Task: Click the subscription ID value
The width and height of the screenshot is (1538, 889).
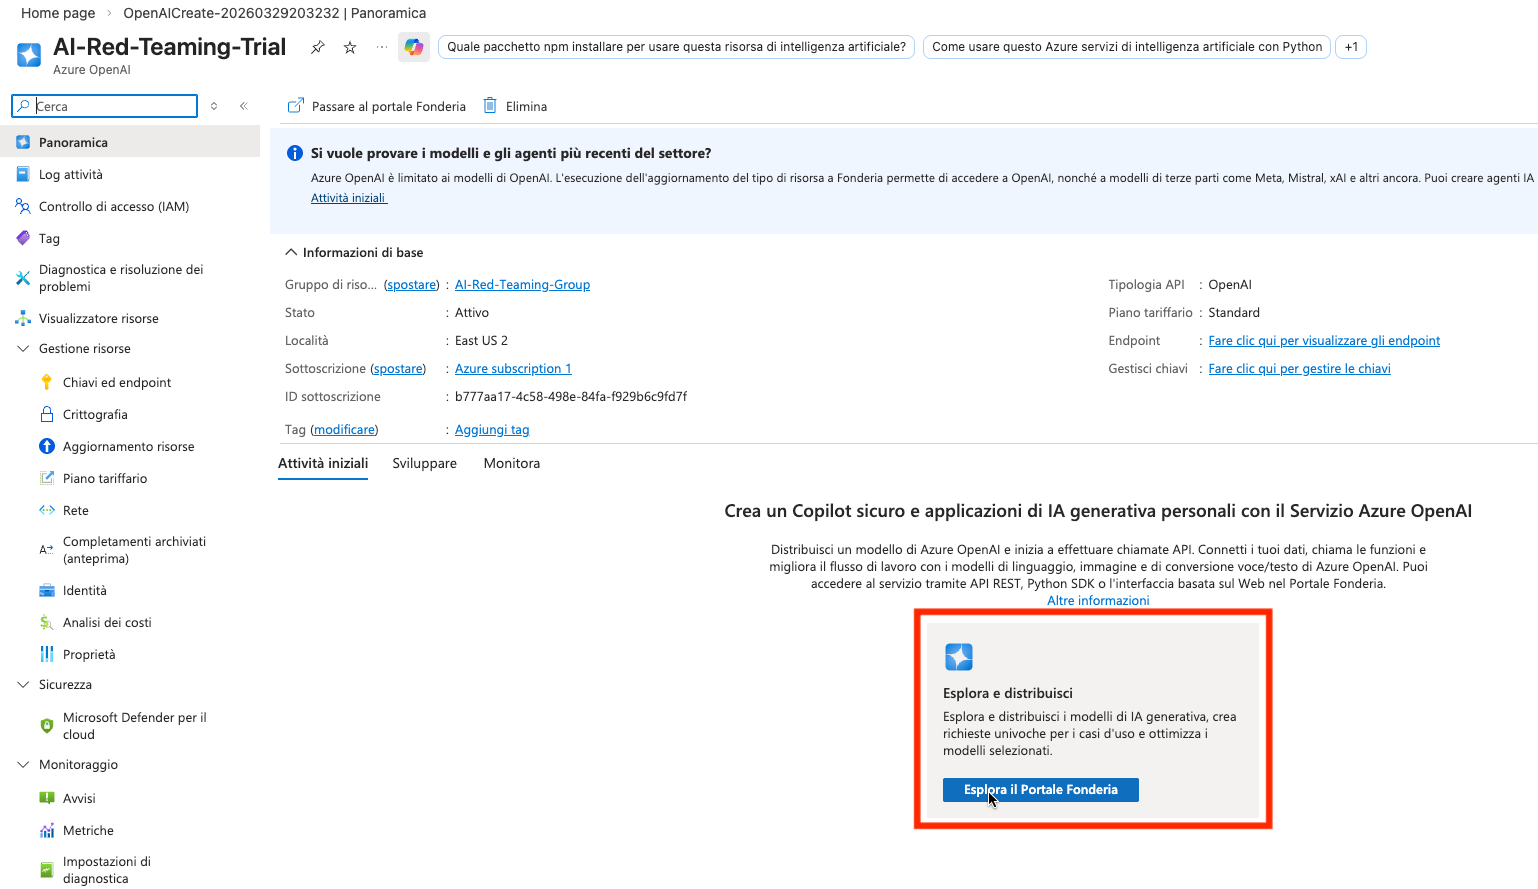Action: click(571, 397)
